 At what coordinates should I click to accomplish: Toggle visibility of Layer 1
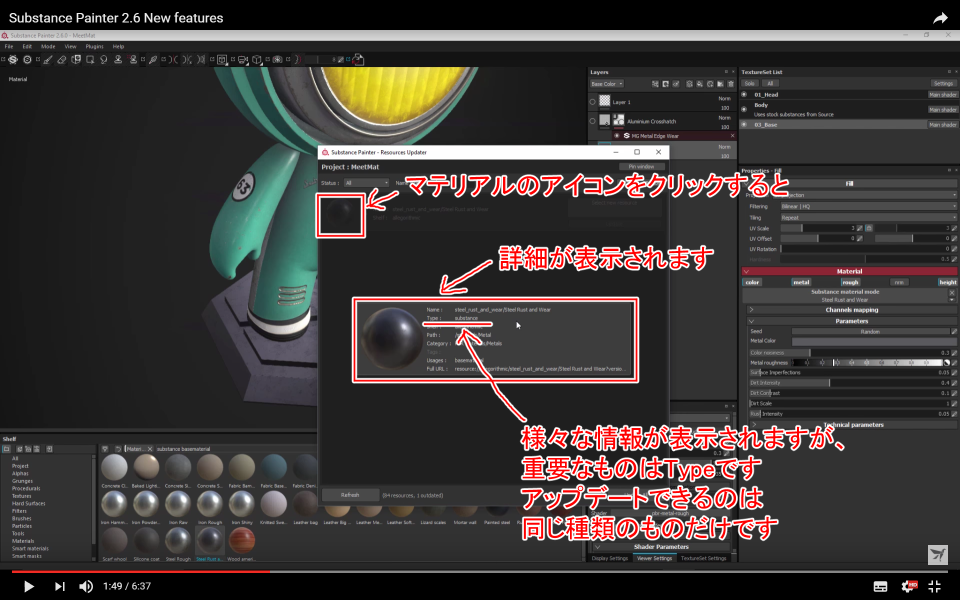click(593, 102)
